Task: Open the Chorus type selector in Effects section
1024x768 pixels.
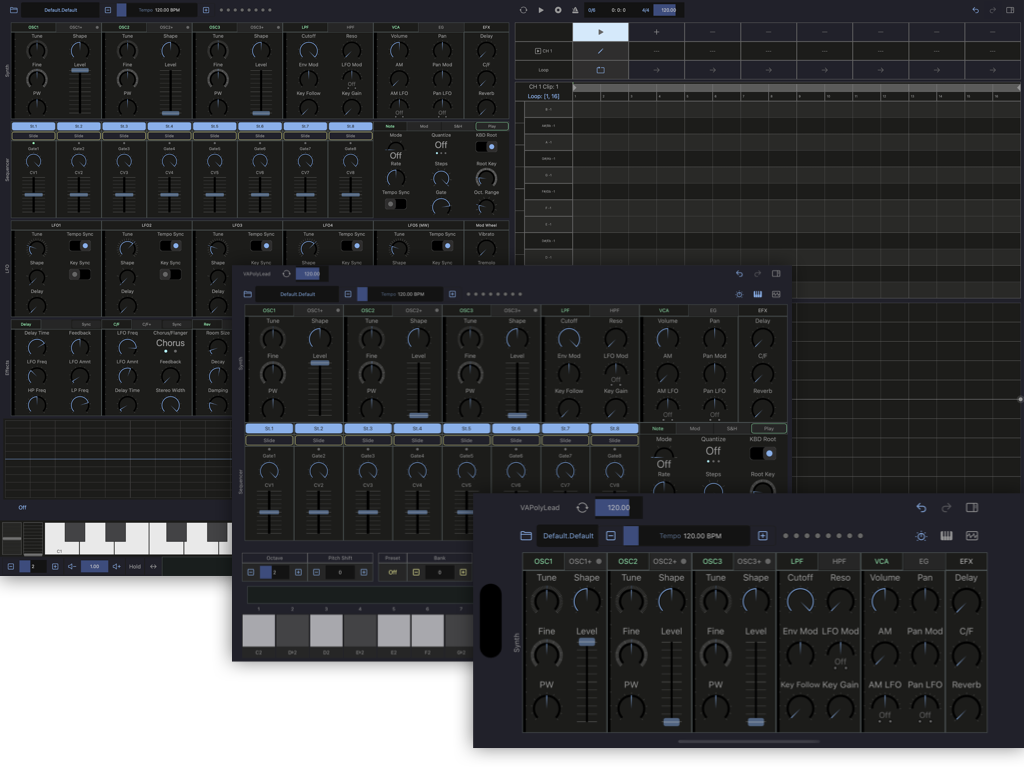Action: pyautogui.click(x=170, y=345)
